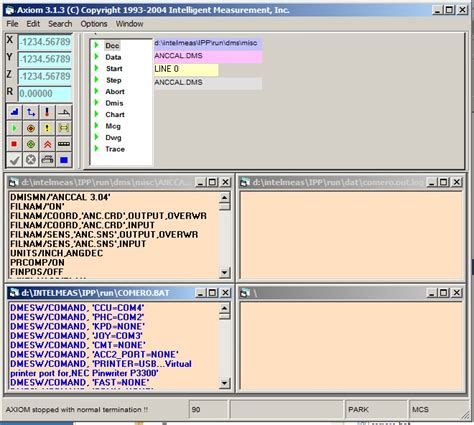Open the File menu
474x425 pixels.
12,24
